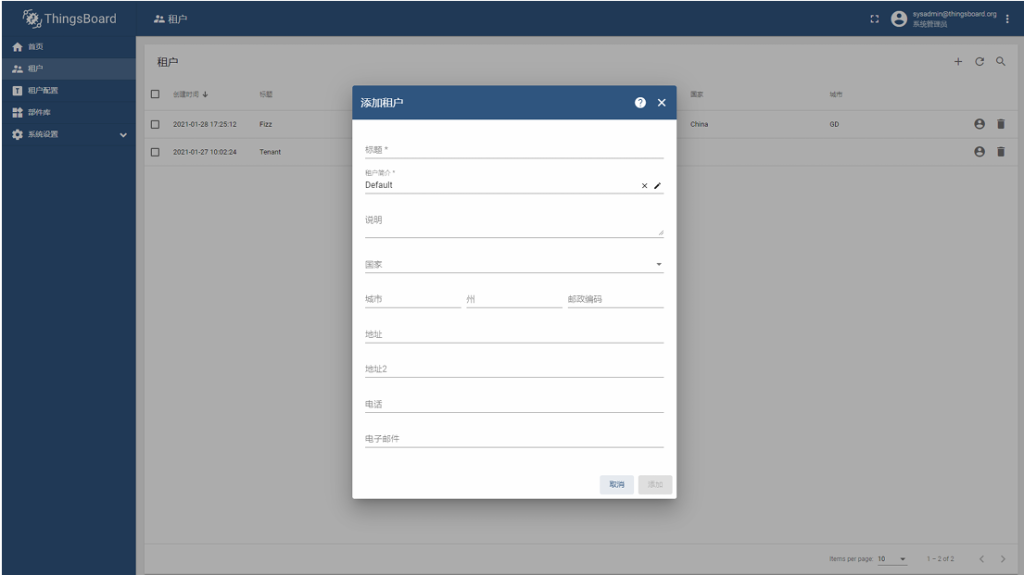Click the 添加 add button
1024x575 pixels.
pos(655,484)
